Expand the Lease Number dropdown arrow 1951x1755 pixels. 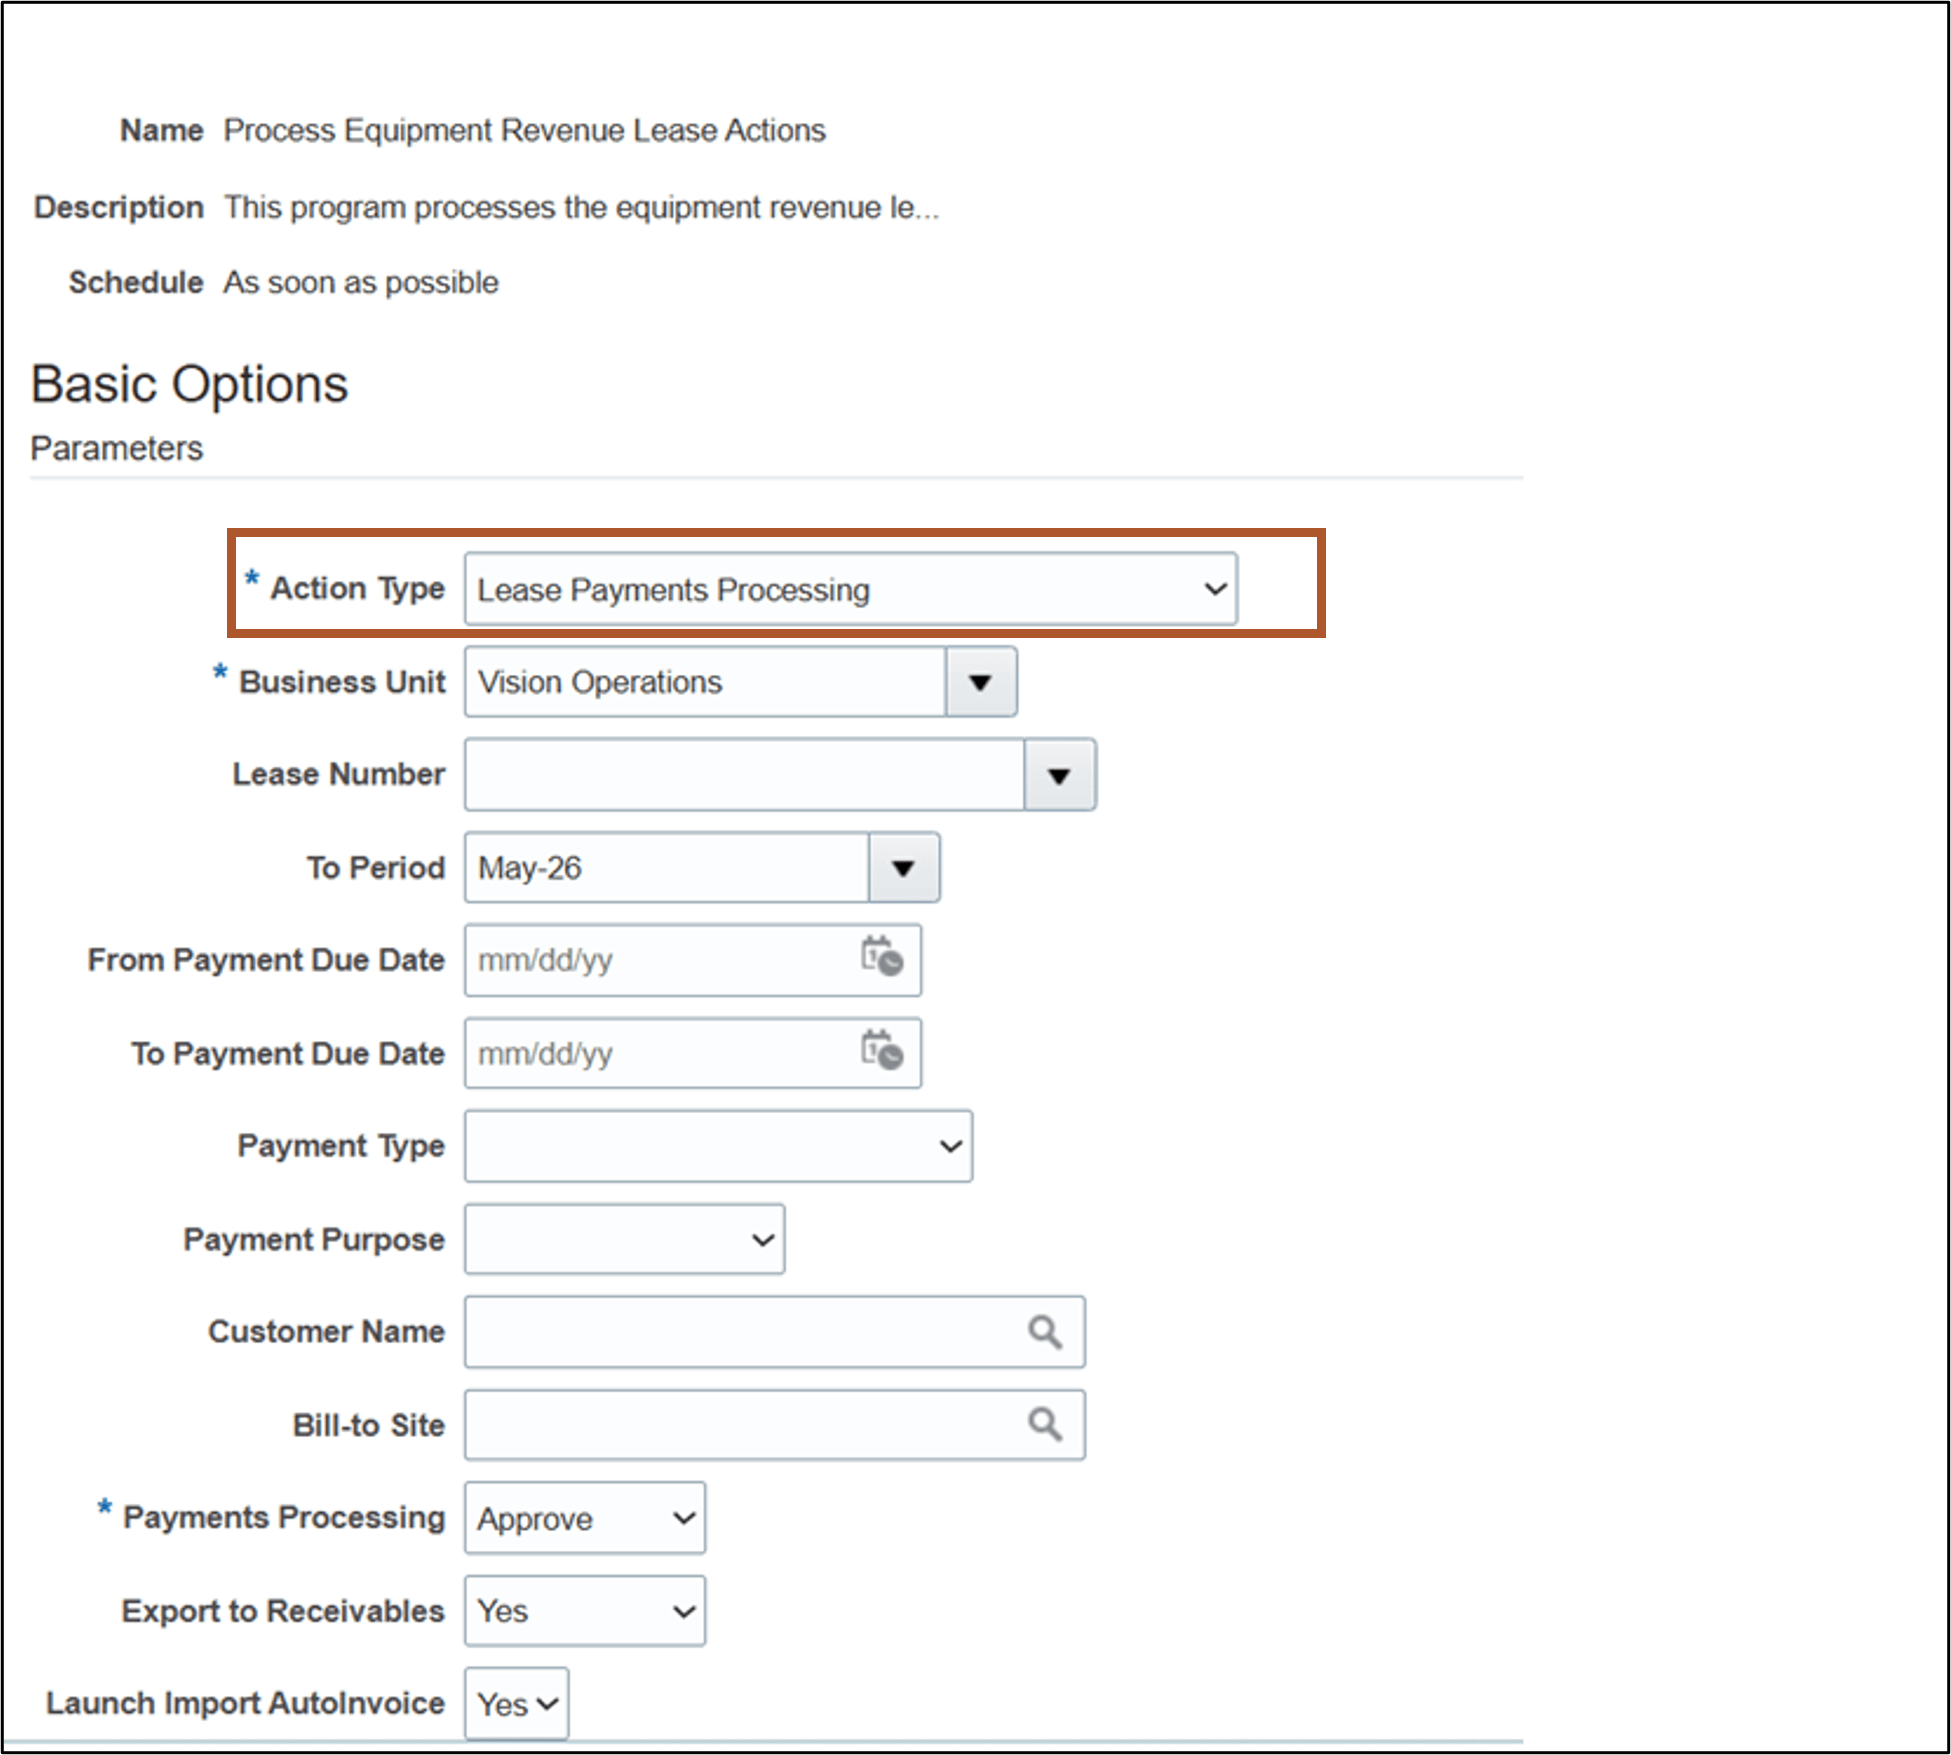click(1059, 775)
